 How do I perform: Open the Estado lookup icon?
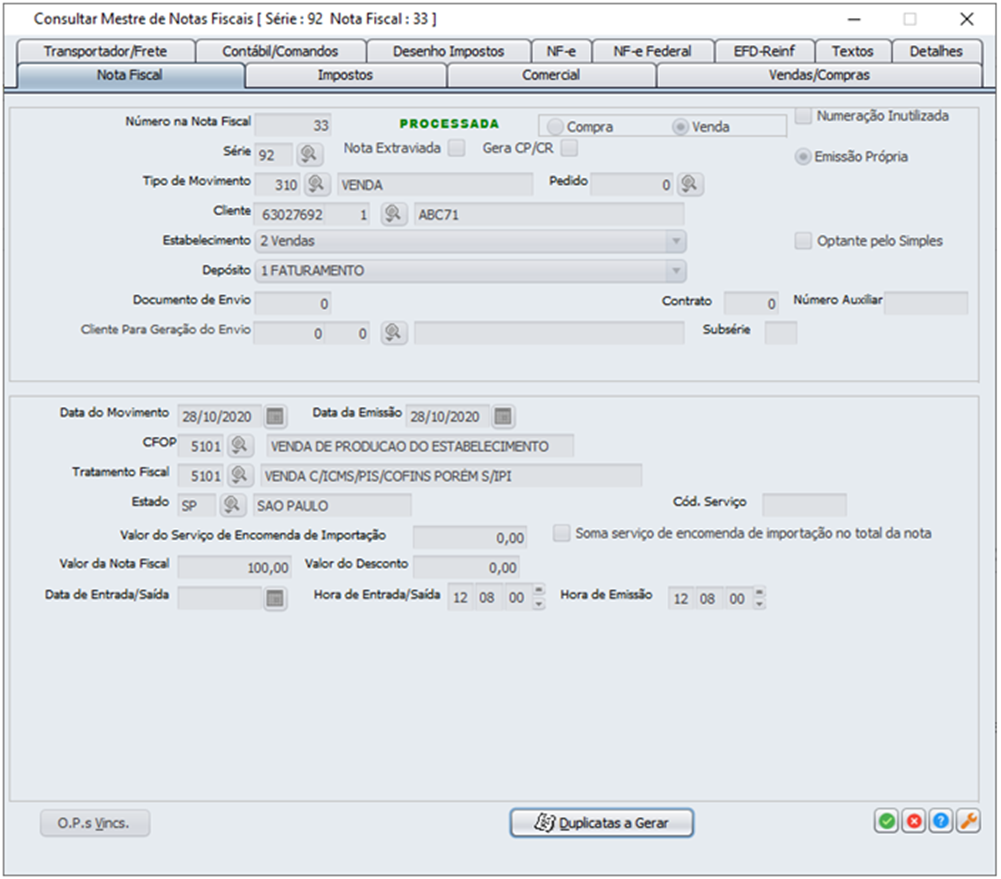(x=231, y=505)
